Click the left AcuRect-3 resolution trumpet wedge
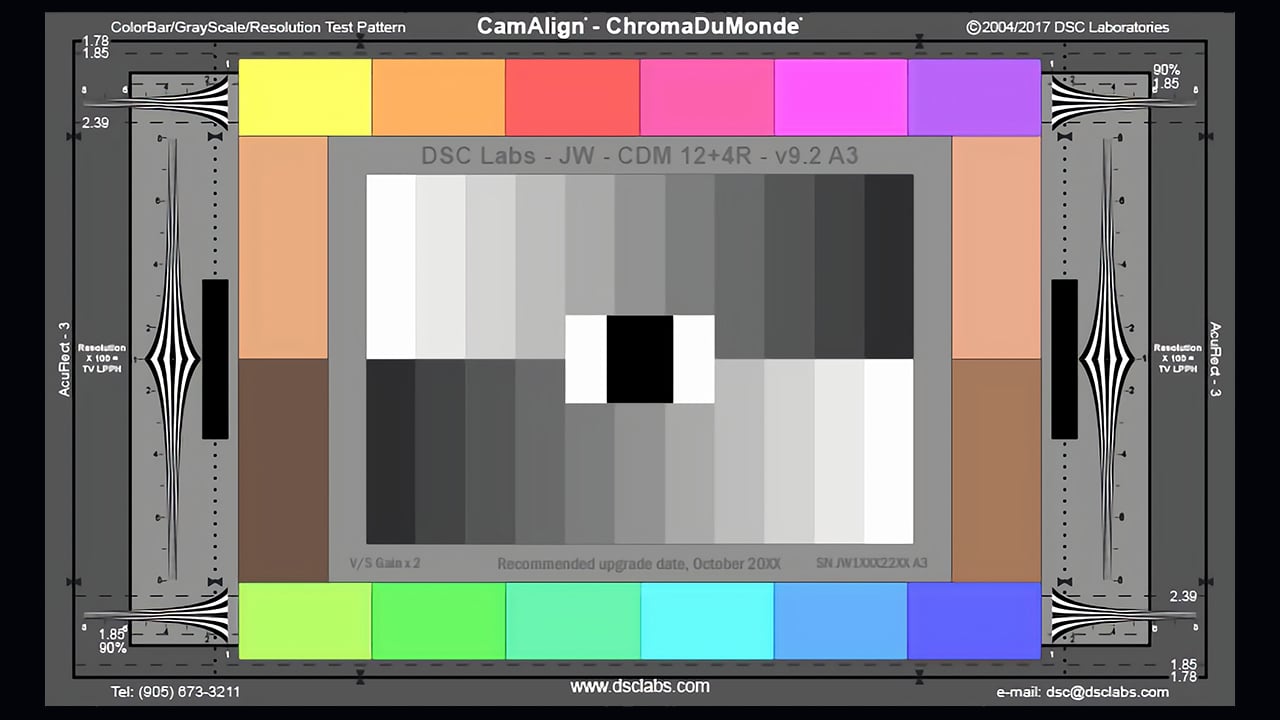The height and width of the screenshot is (720, 1280). point(170,360)
